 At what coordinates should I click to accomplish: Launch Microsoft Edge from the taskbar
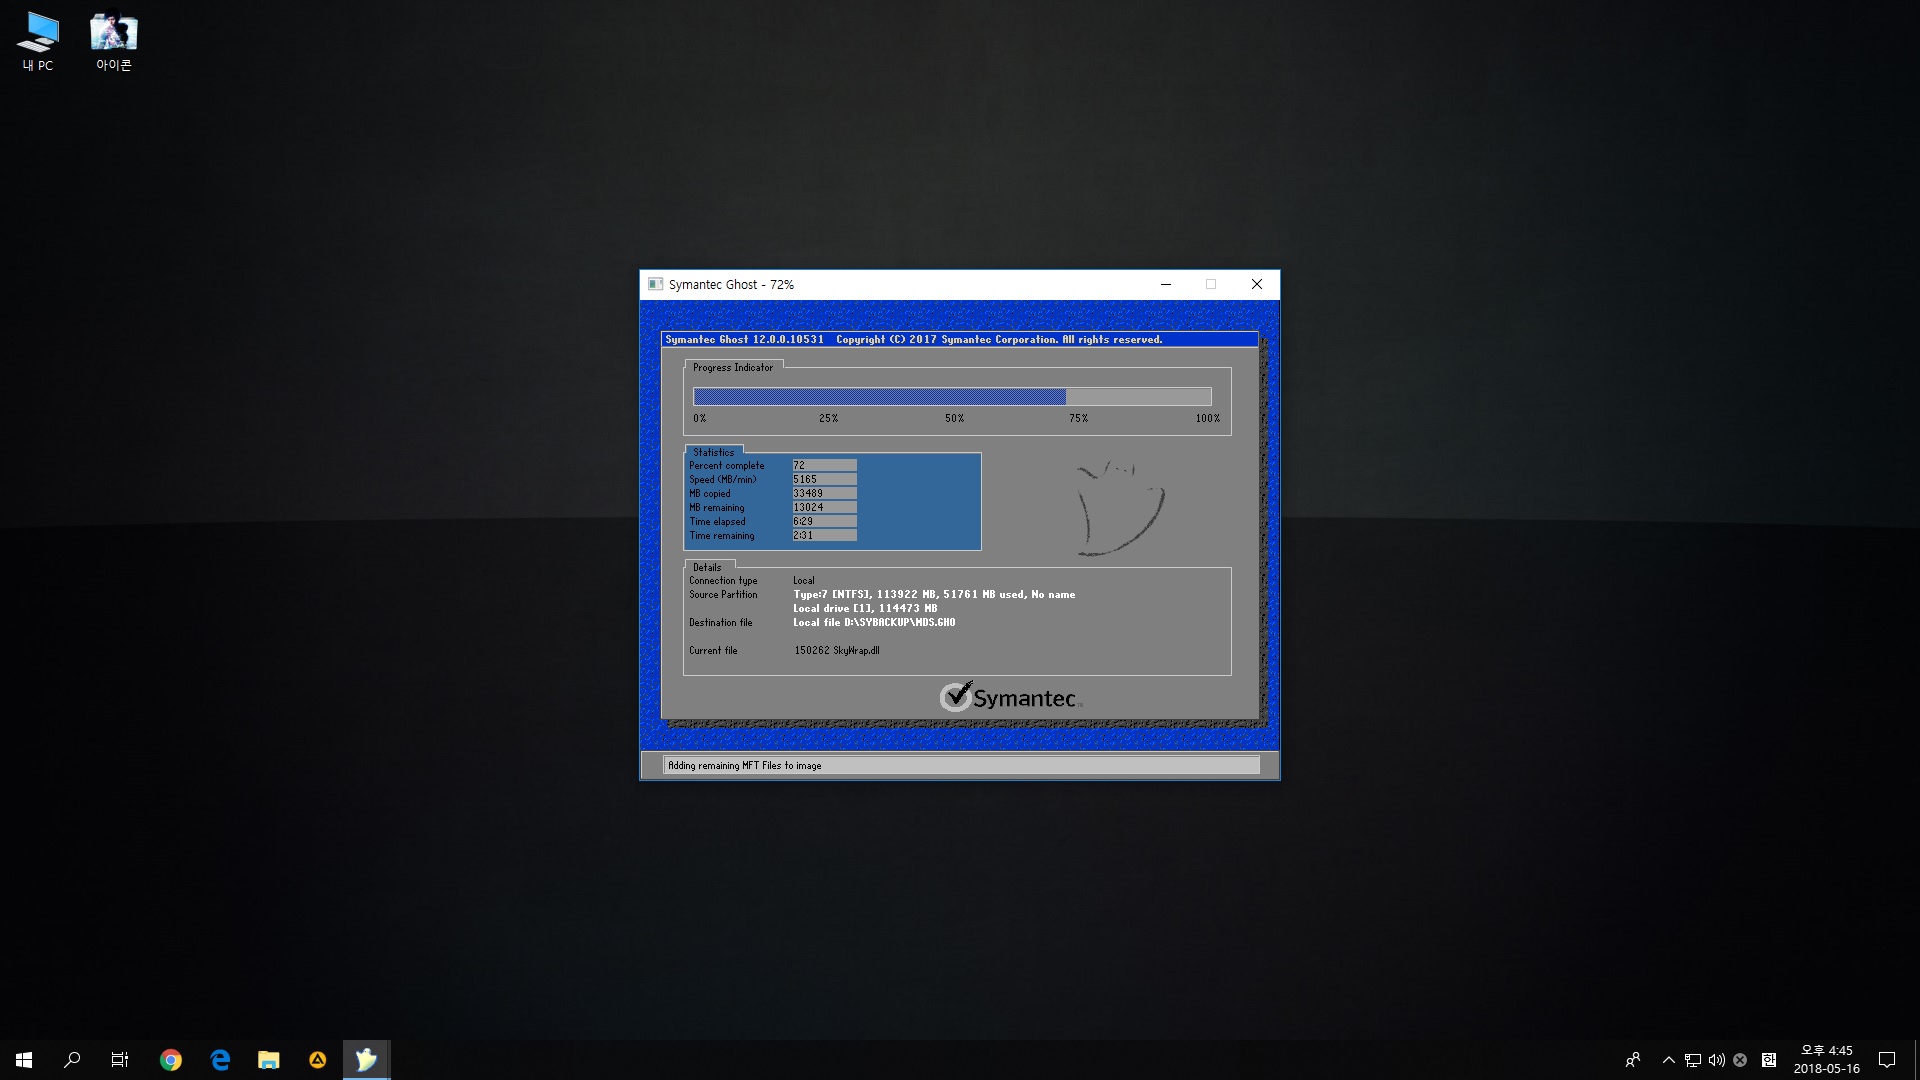(x=220, y=1060)
